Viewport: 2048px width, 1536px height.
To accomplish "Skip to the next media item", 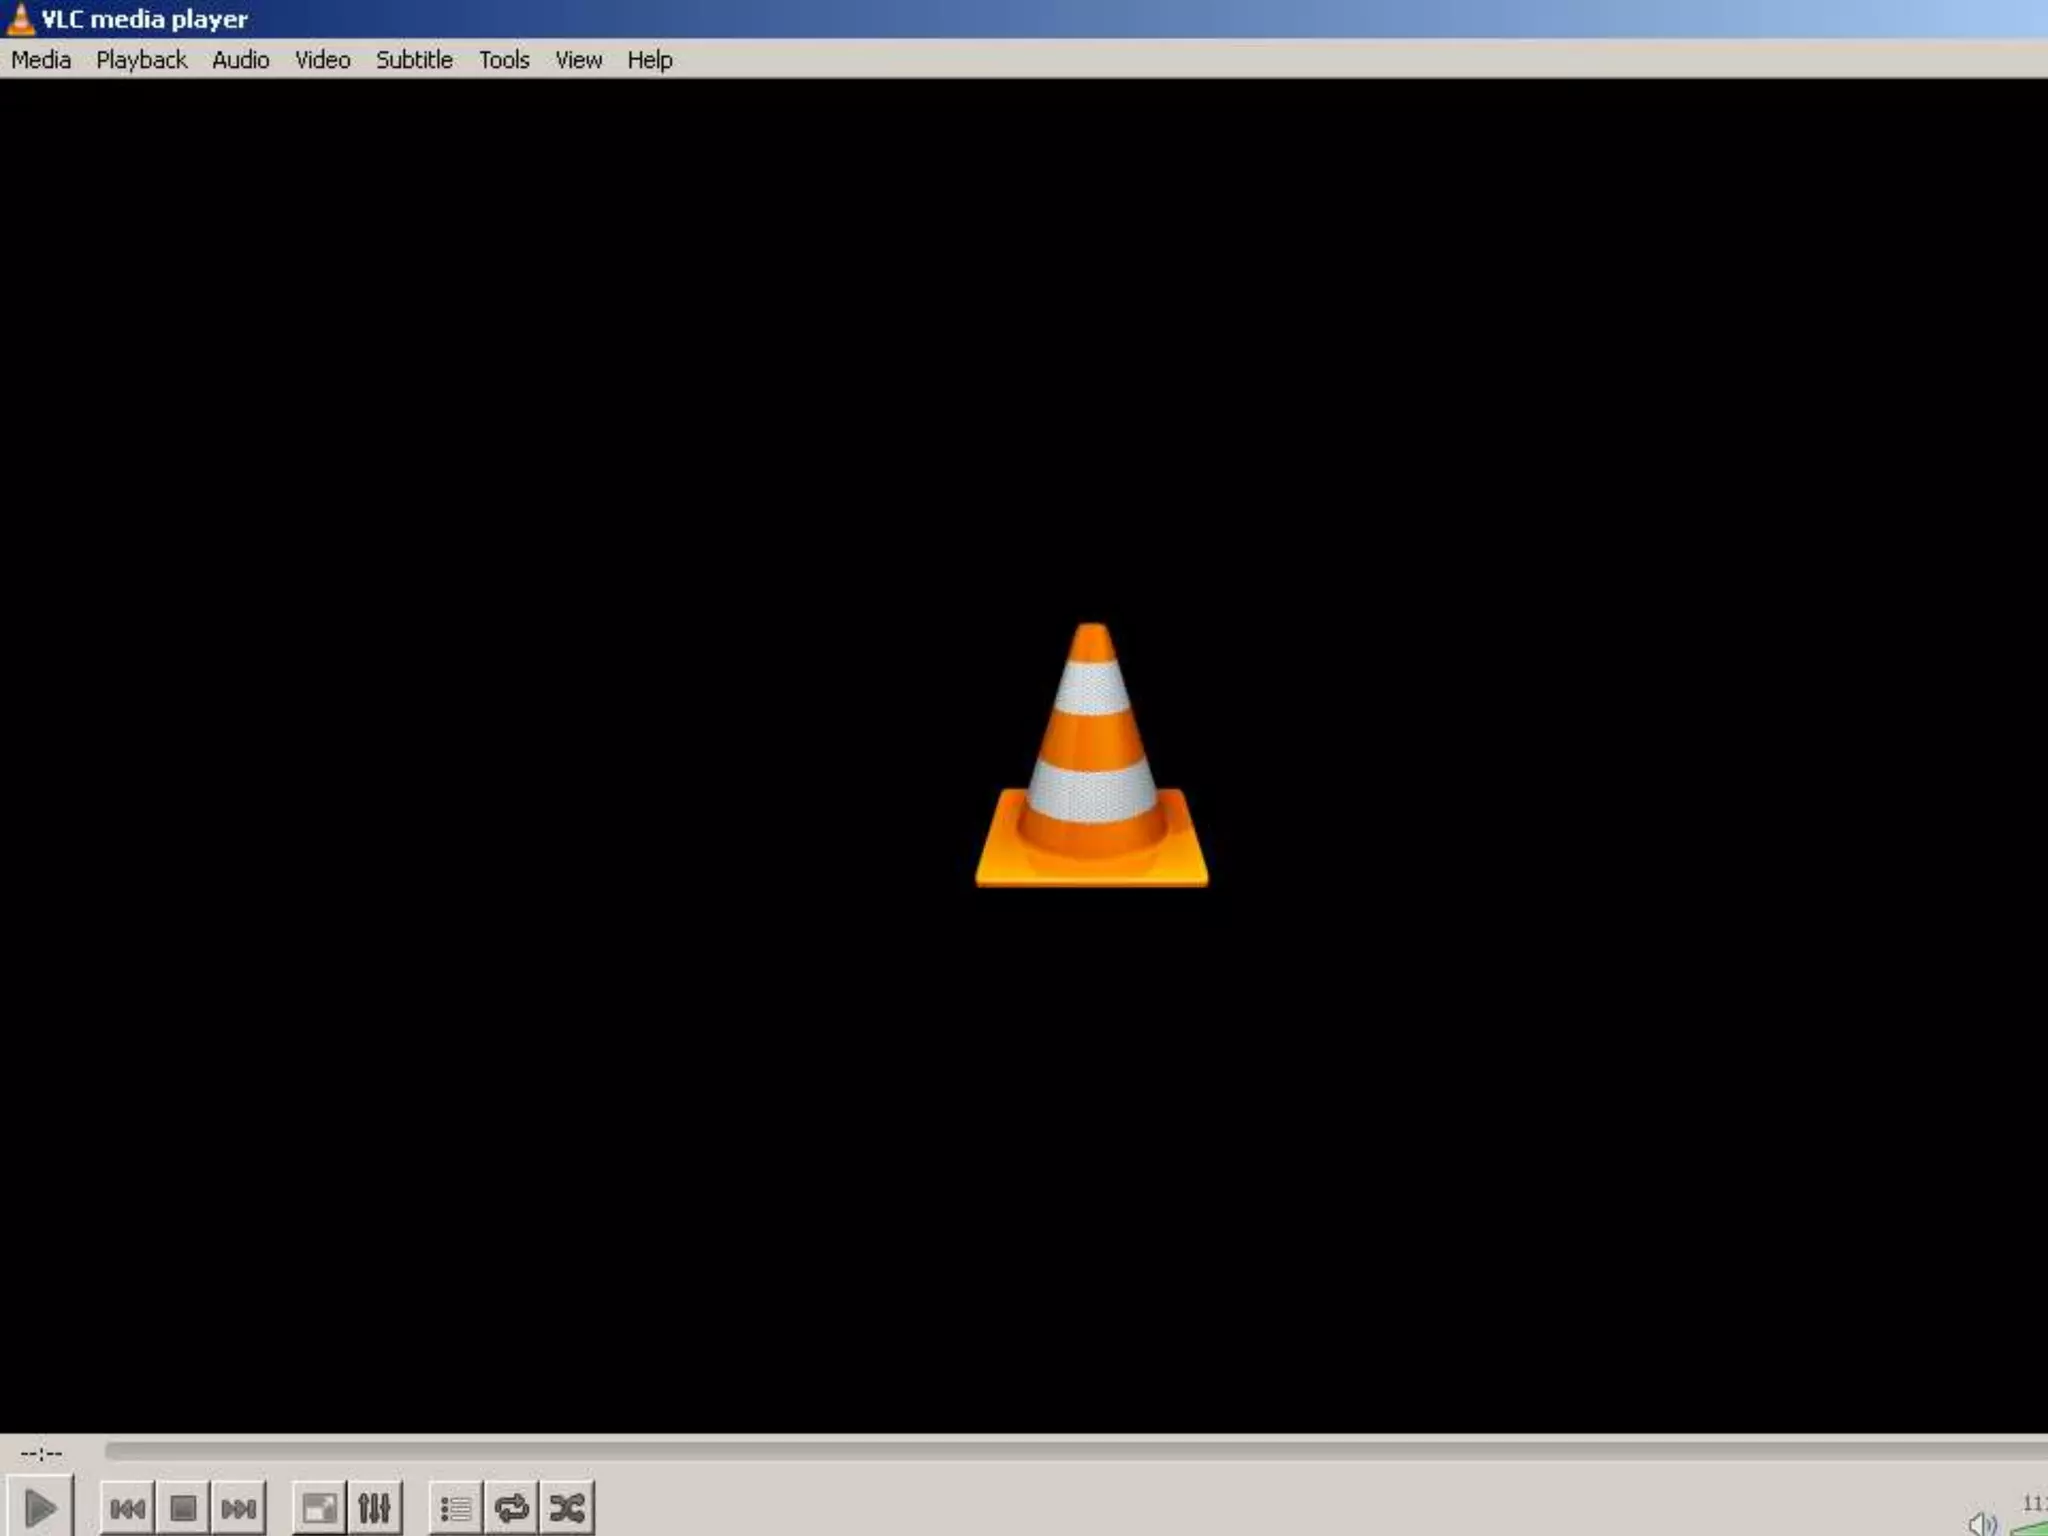I will [x=239, y=1507].
